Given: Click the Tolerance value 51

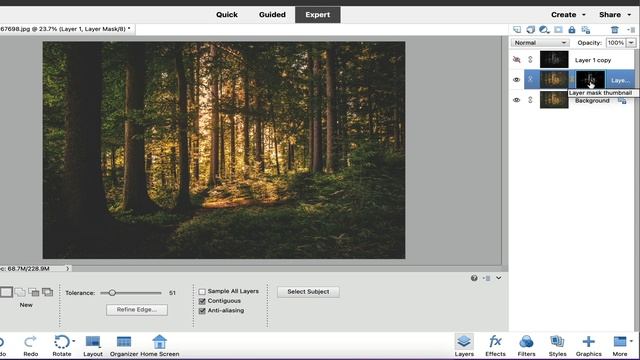Looking at the screenshot, I should (172, 293).
